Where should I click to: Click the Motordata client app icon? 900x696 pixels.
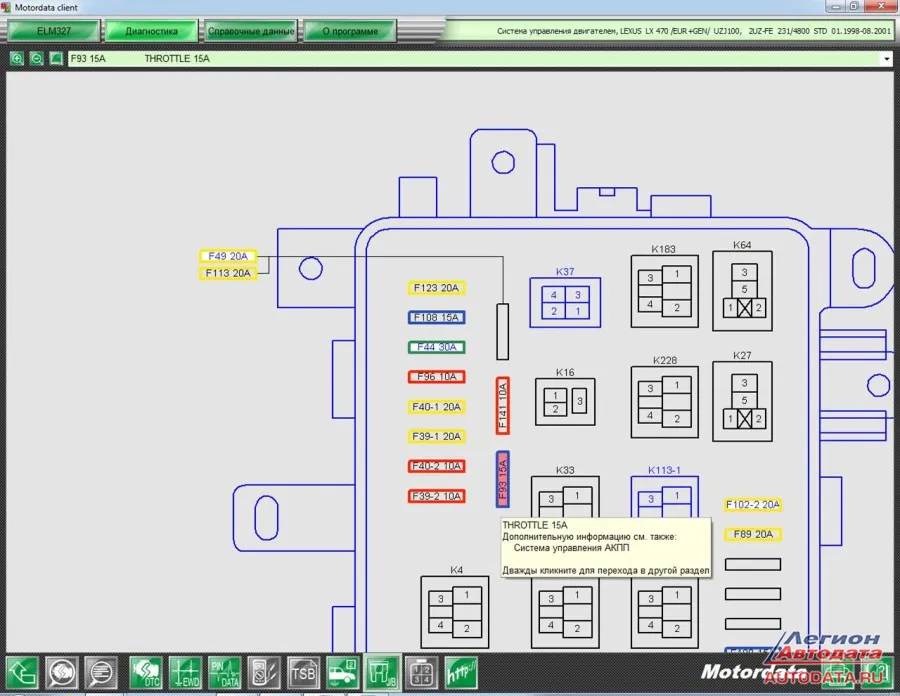(6, 7)
